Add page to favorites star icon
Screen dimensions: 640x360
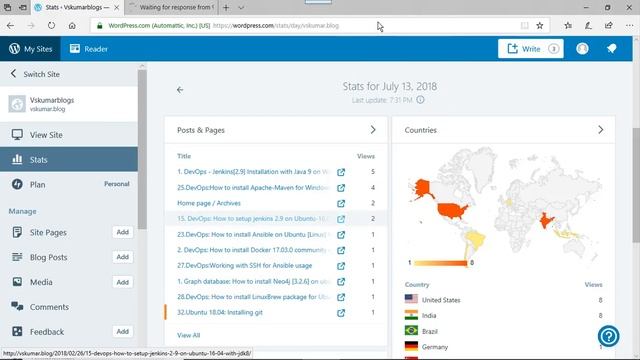point(540,26)
